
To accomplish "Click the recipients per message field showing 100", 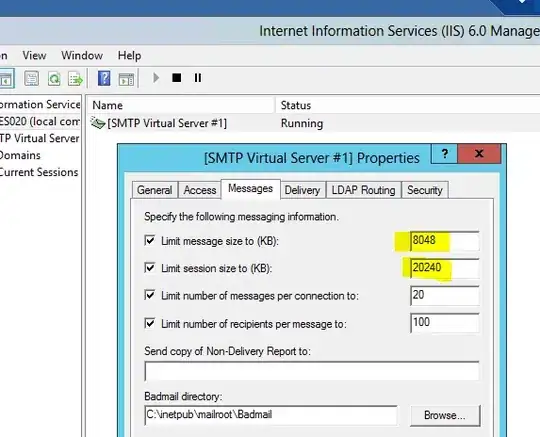I will [x=444, y=323].
